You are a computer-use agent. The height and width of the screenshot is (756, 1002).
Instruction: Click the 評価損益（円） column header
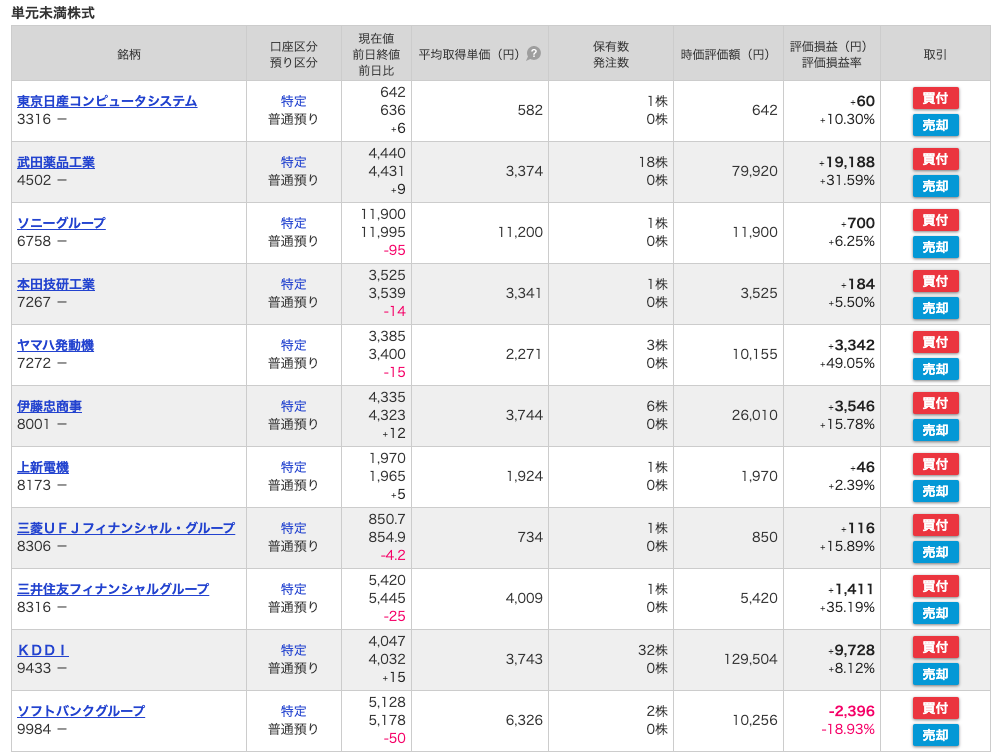831,54
